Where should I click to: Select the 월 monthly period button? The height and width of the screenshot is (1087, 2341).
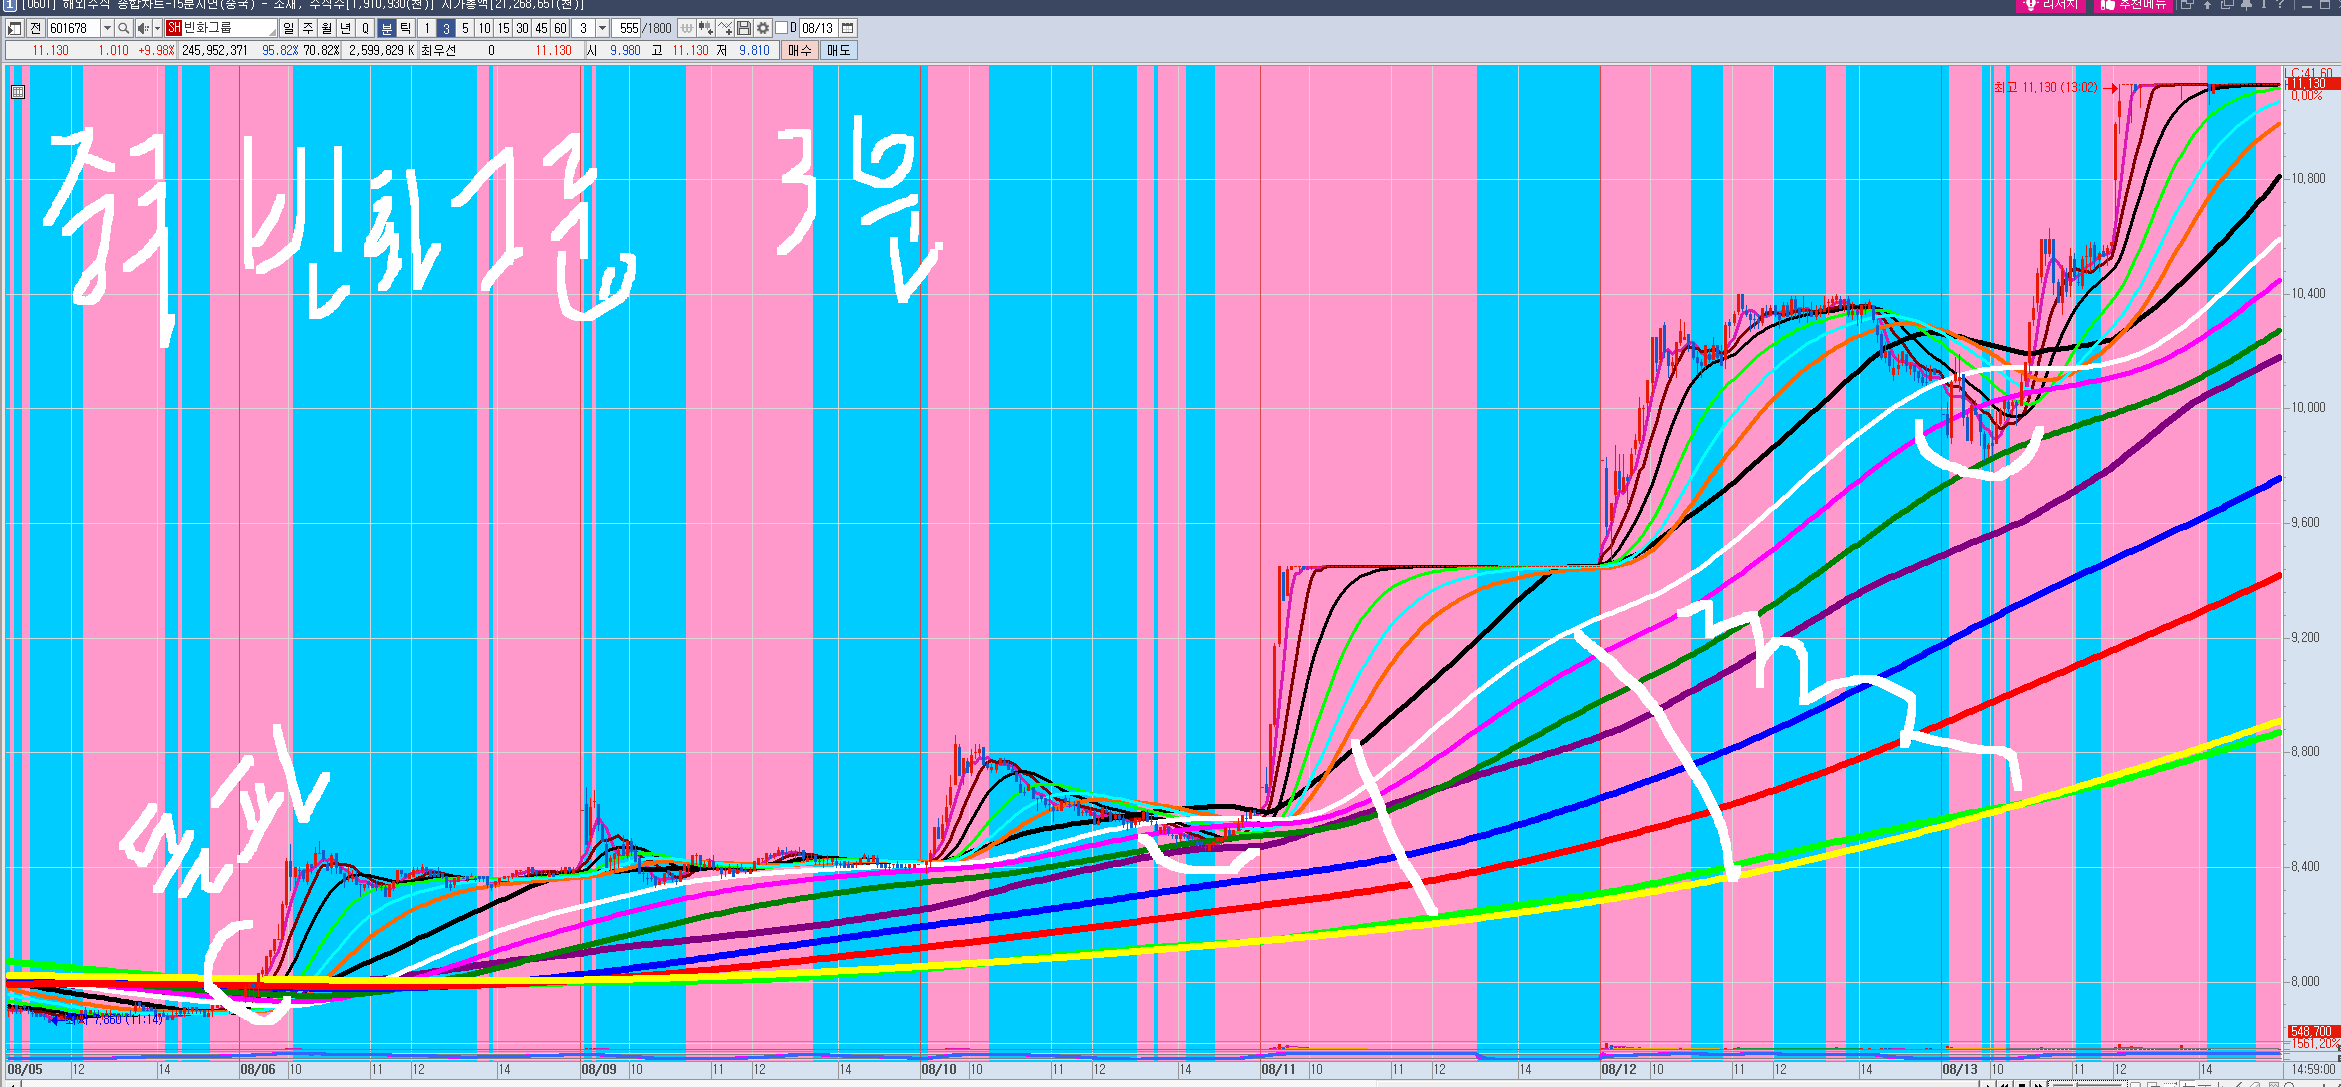(x=327, y=28)
